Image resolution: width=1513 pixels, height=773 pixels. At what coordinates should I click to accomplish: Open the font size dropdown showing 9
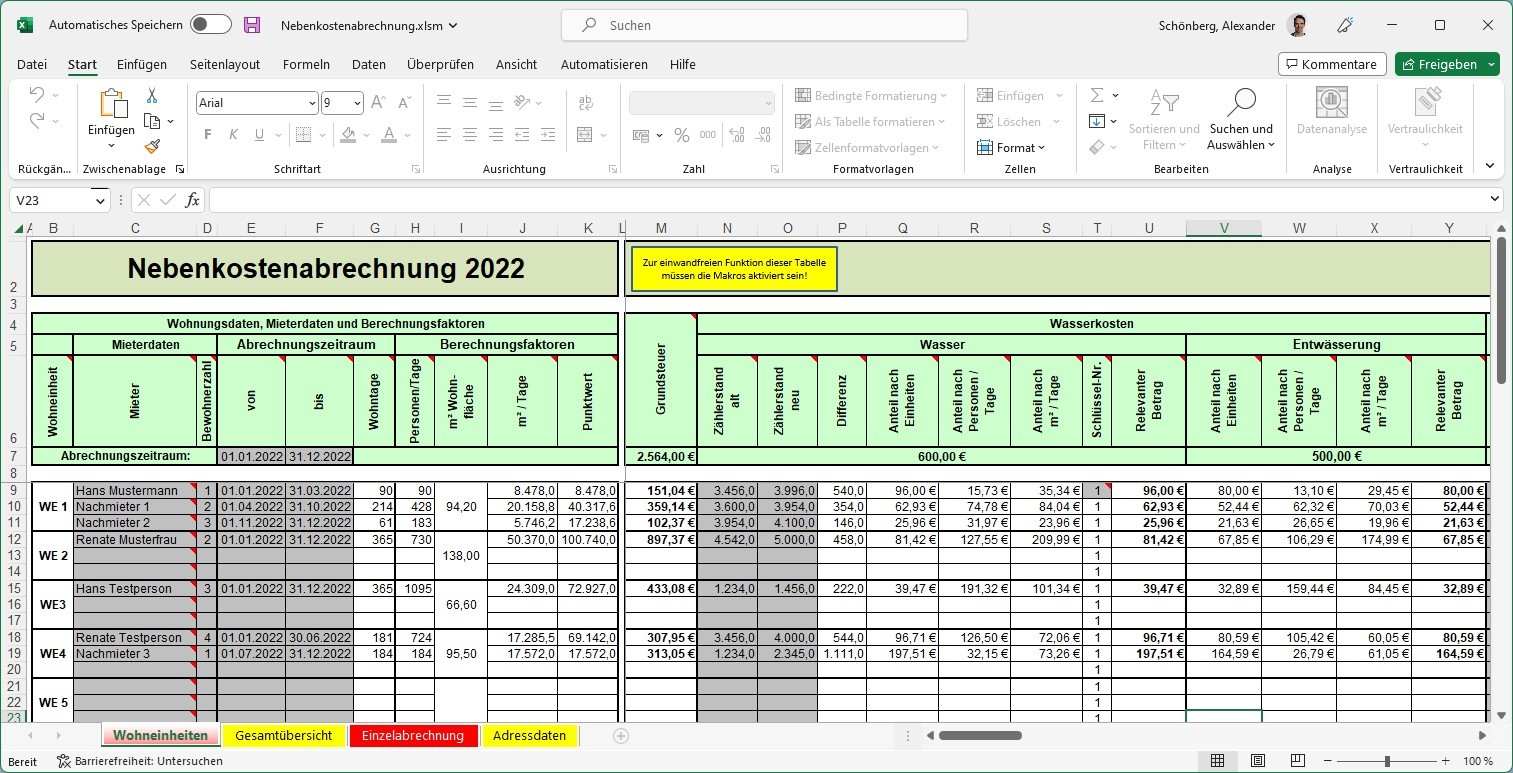(x=356, y=103)
